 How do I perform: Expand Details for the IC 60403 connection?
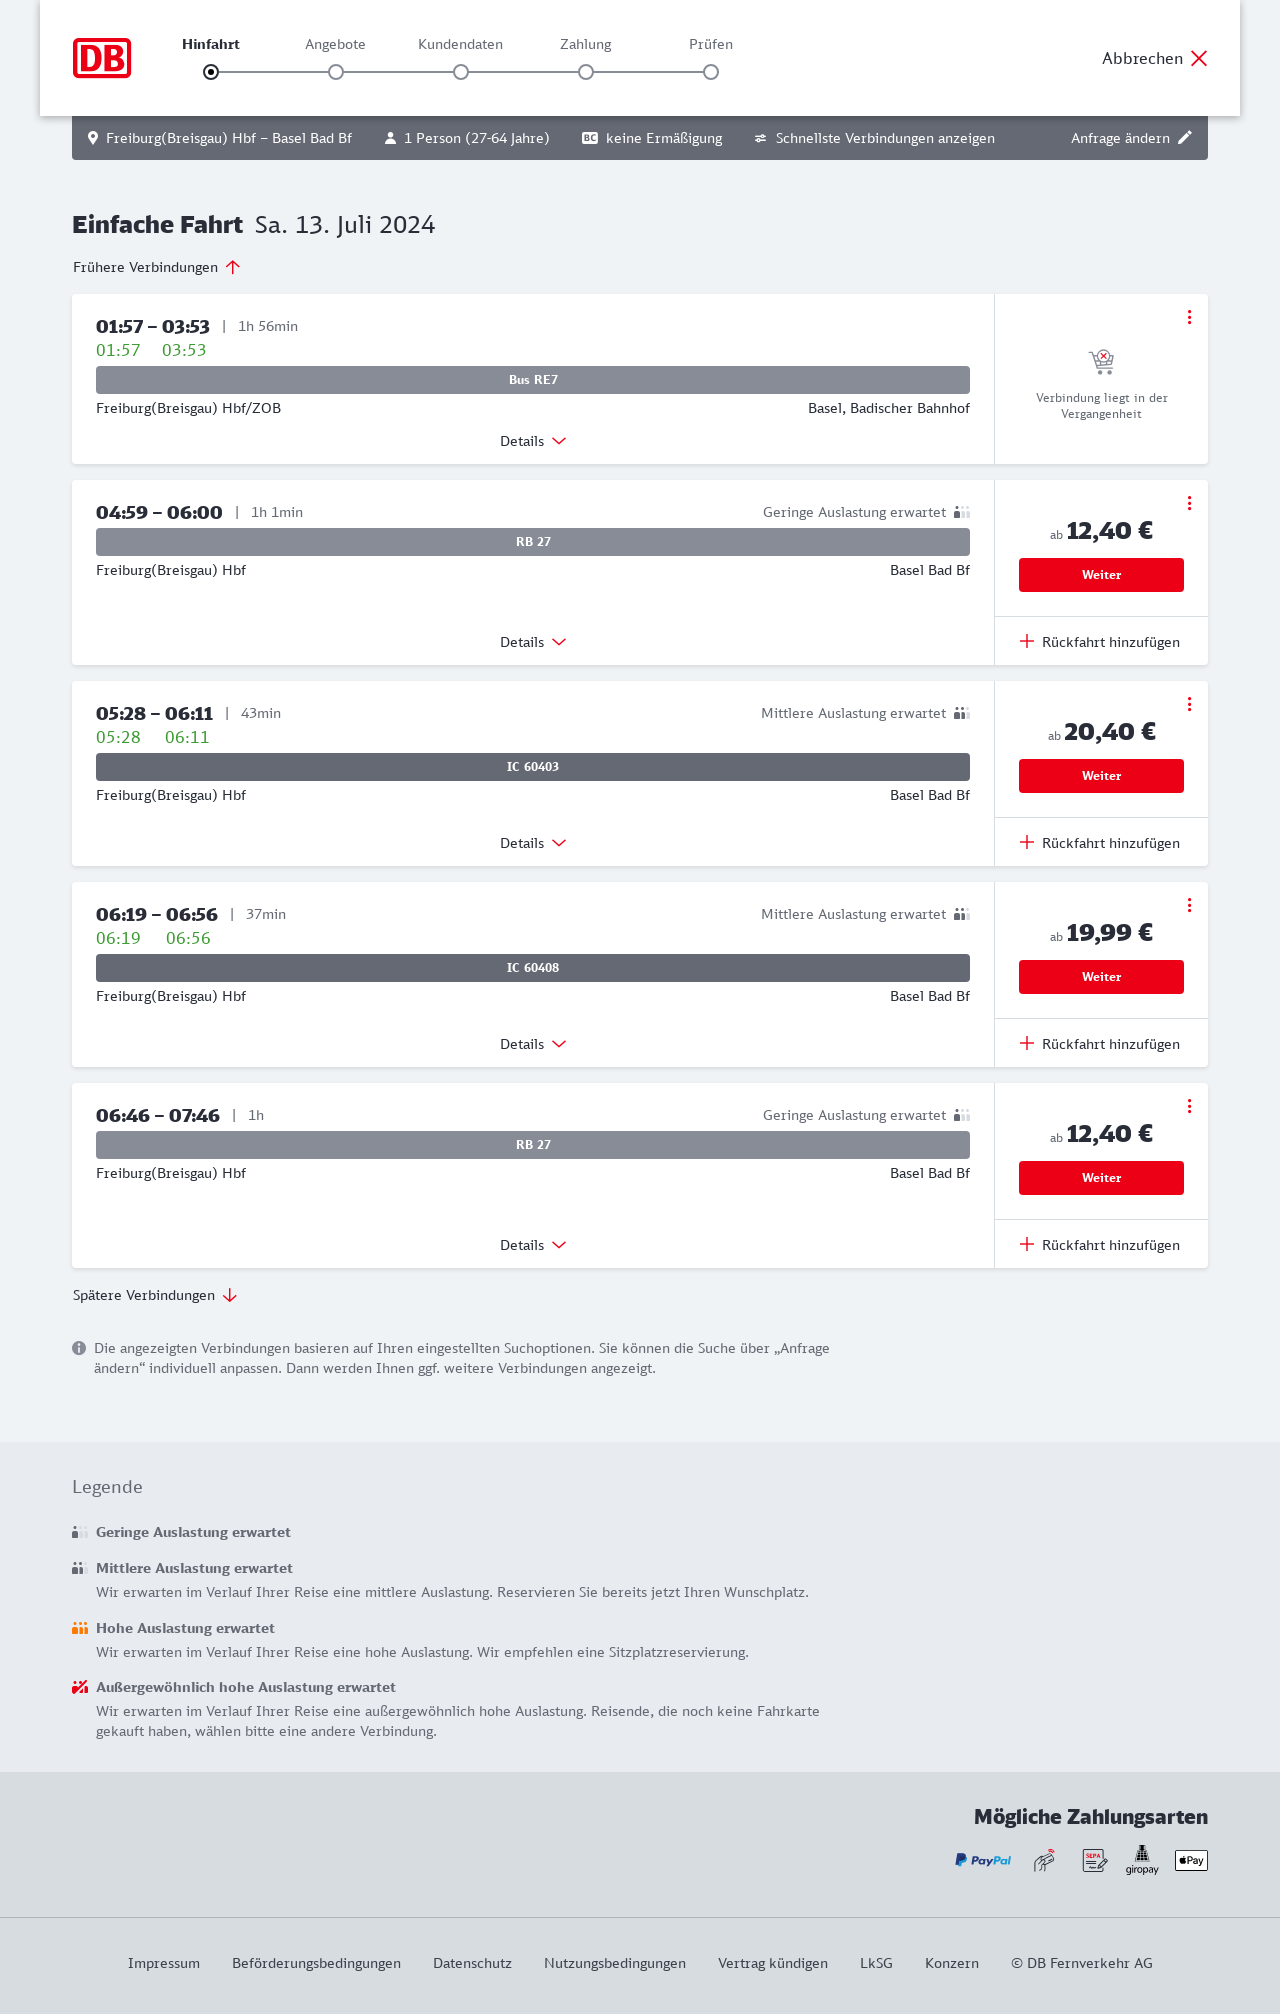(x=533, y=843)
